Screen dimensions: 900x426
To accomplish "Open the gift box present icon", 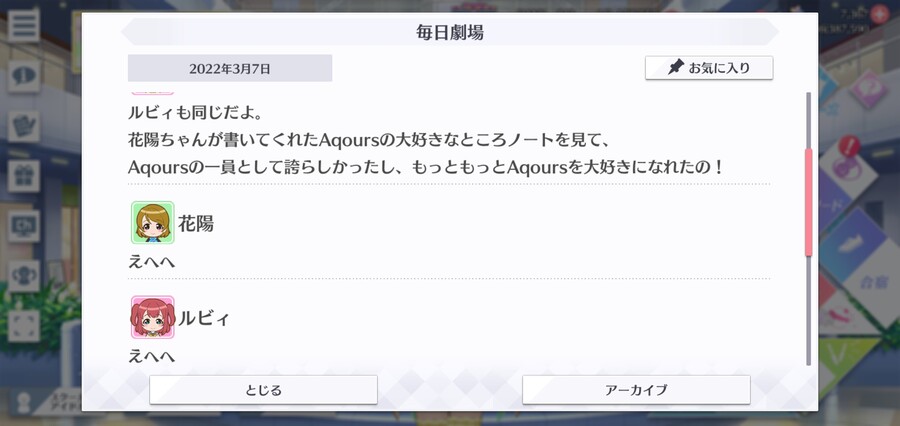I will tap(24, 176).
